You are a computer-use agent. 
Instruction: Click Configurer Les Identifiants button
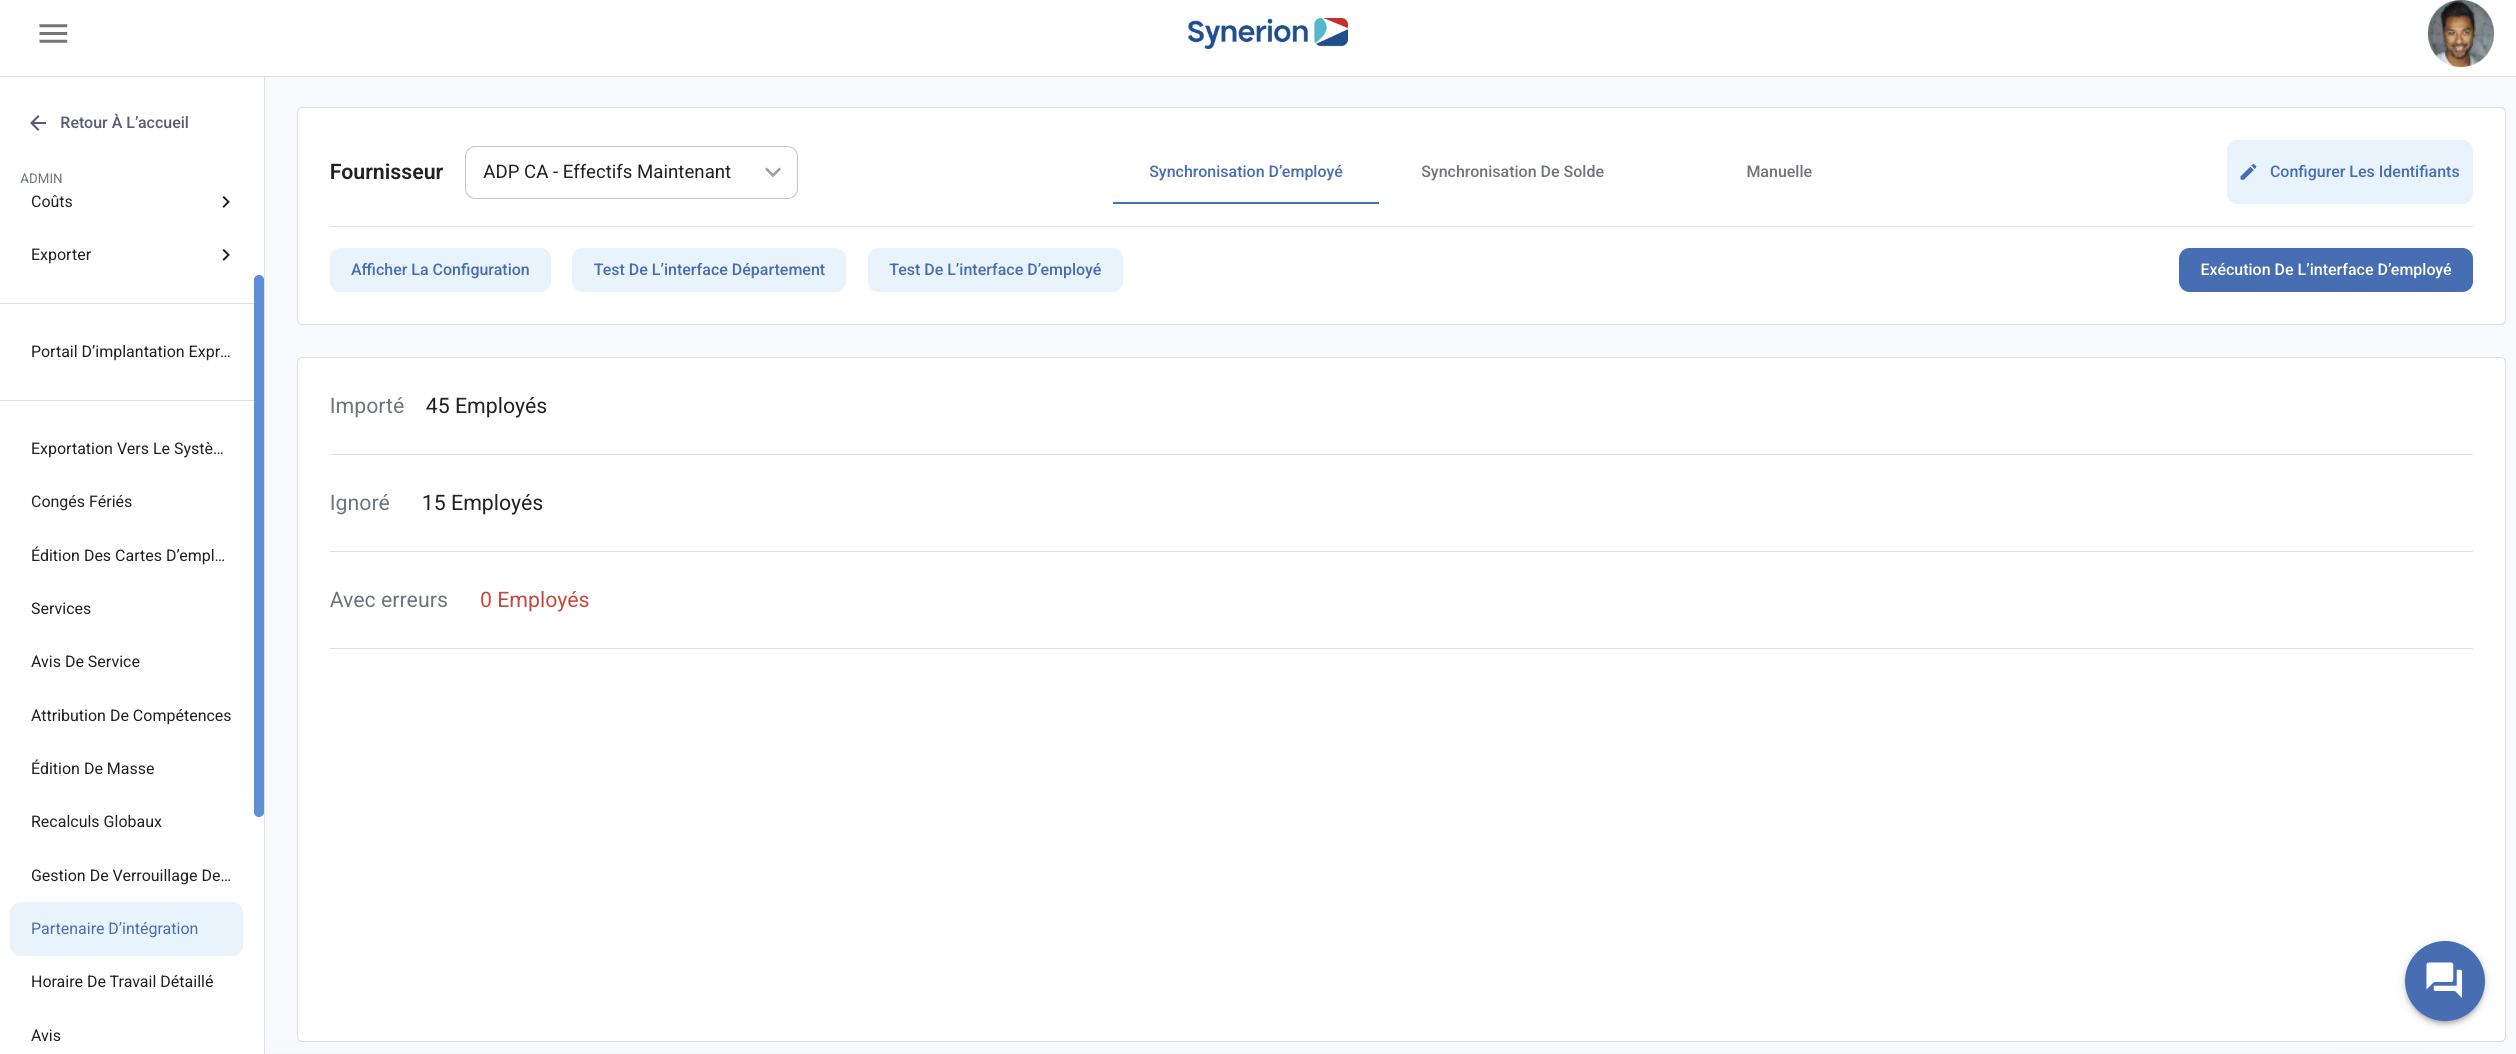pos(2350,172)
